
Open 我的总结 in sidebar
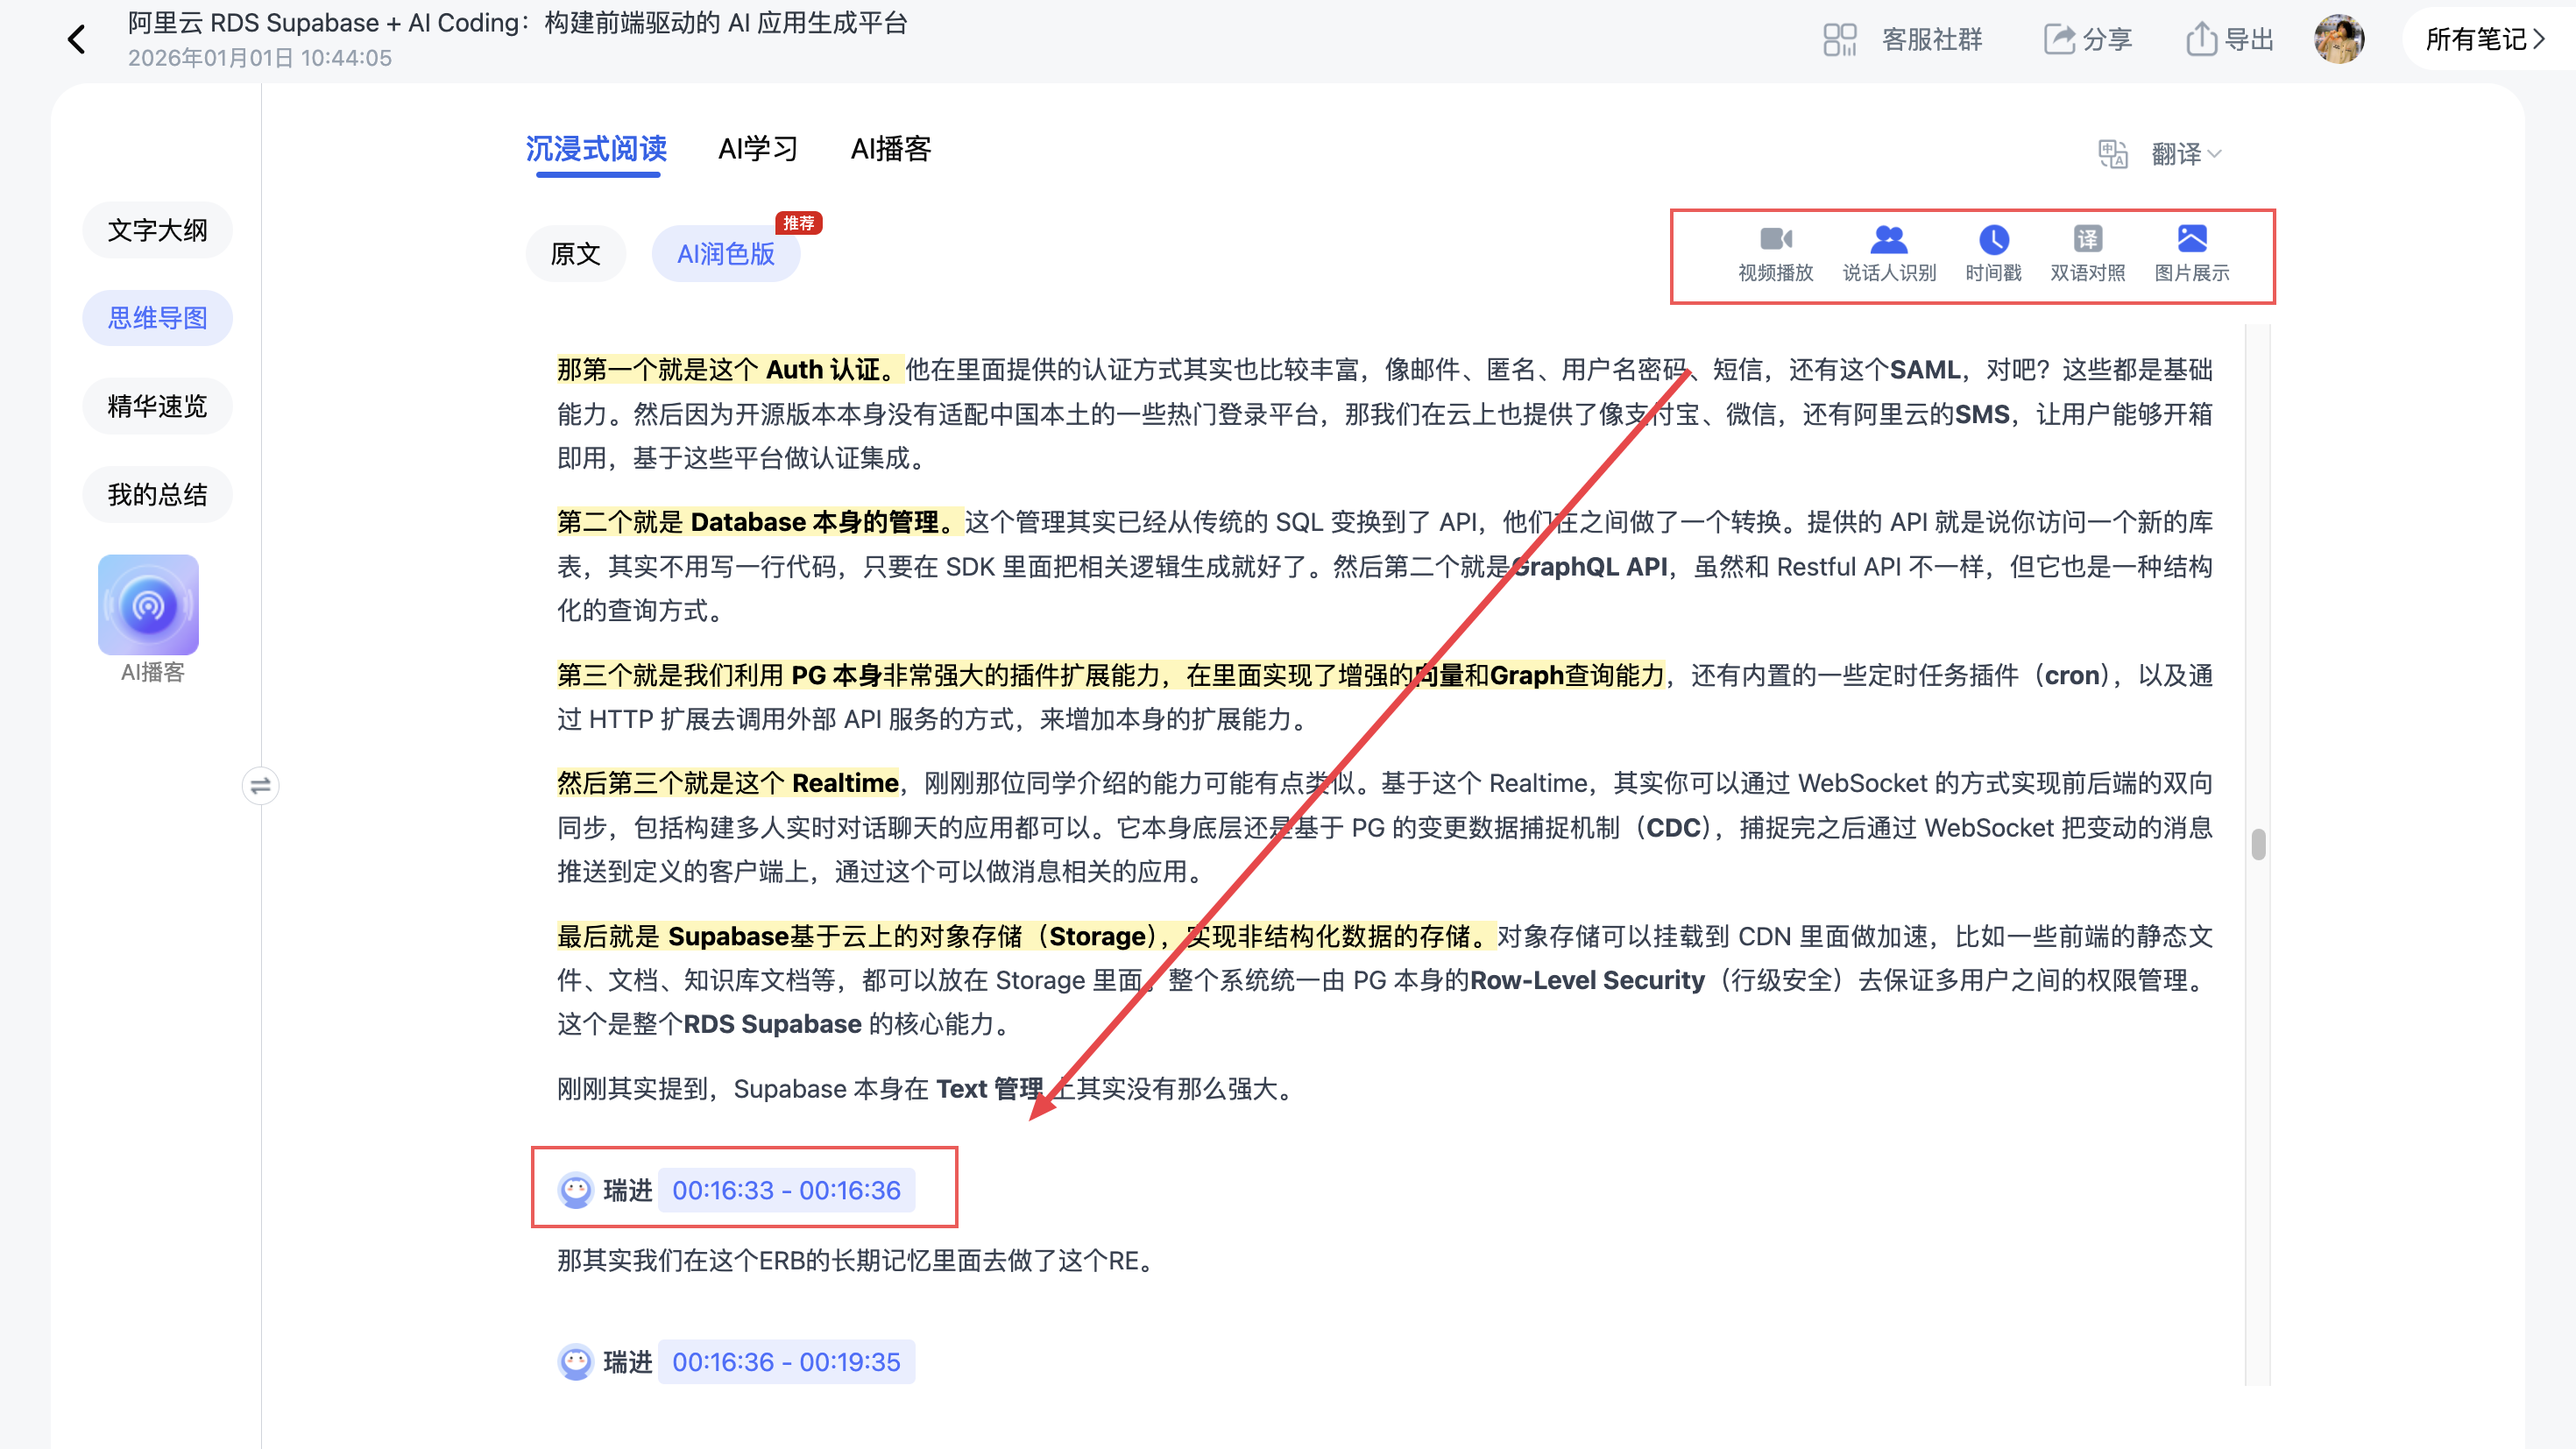[x=157, y=494]
